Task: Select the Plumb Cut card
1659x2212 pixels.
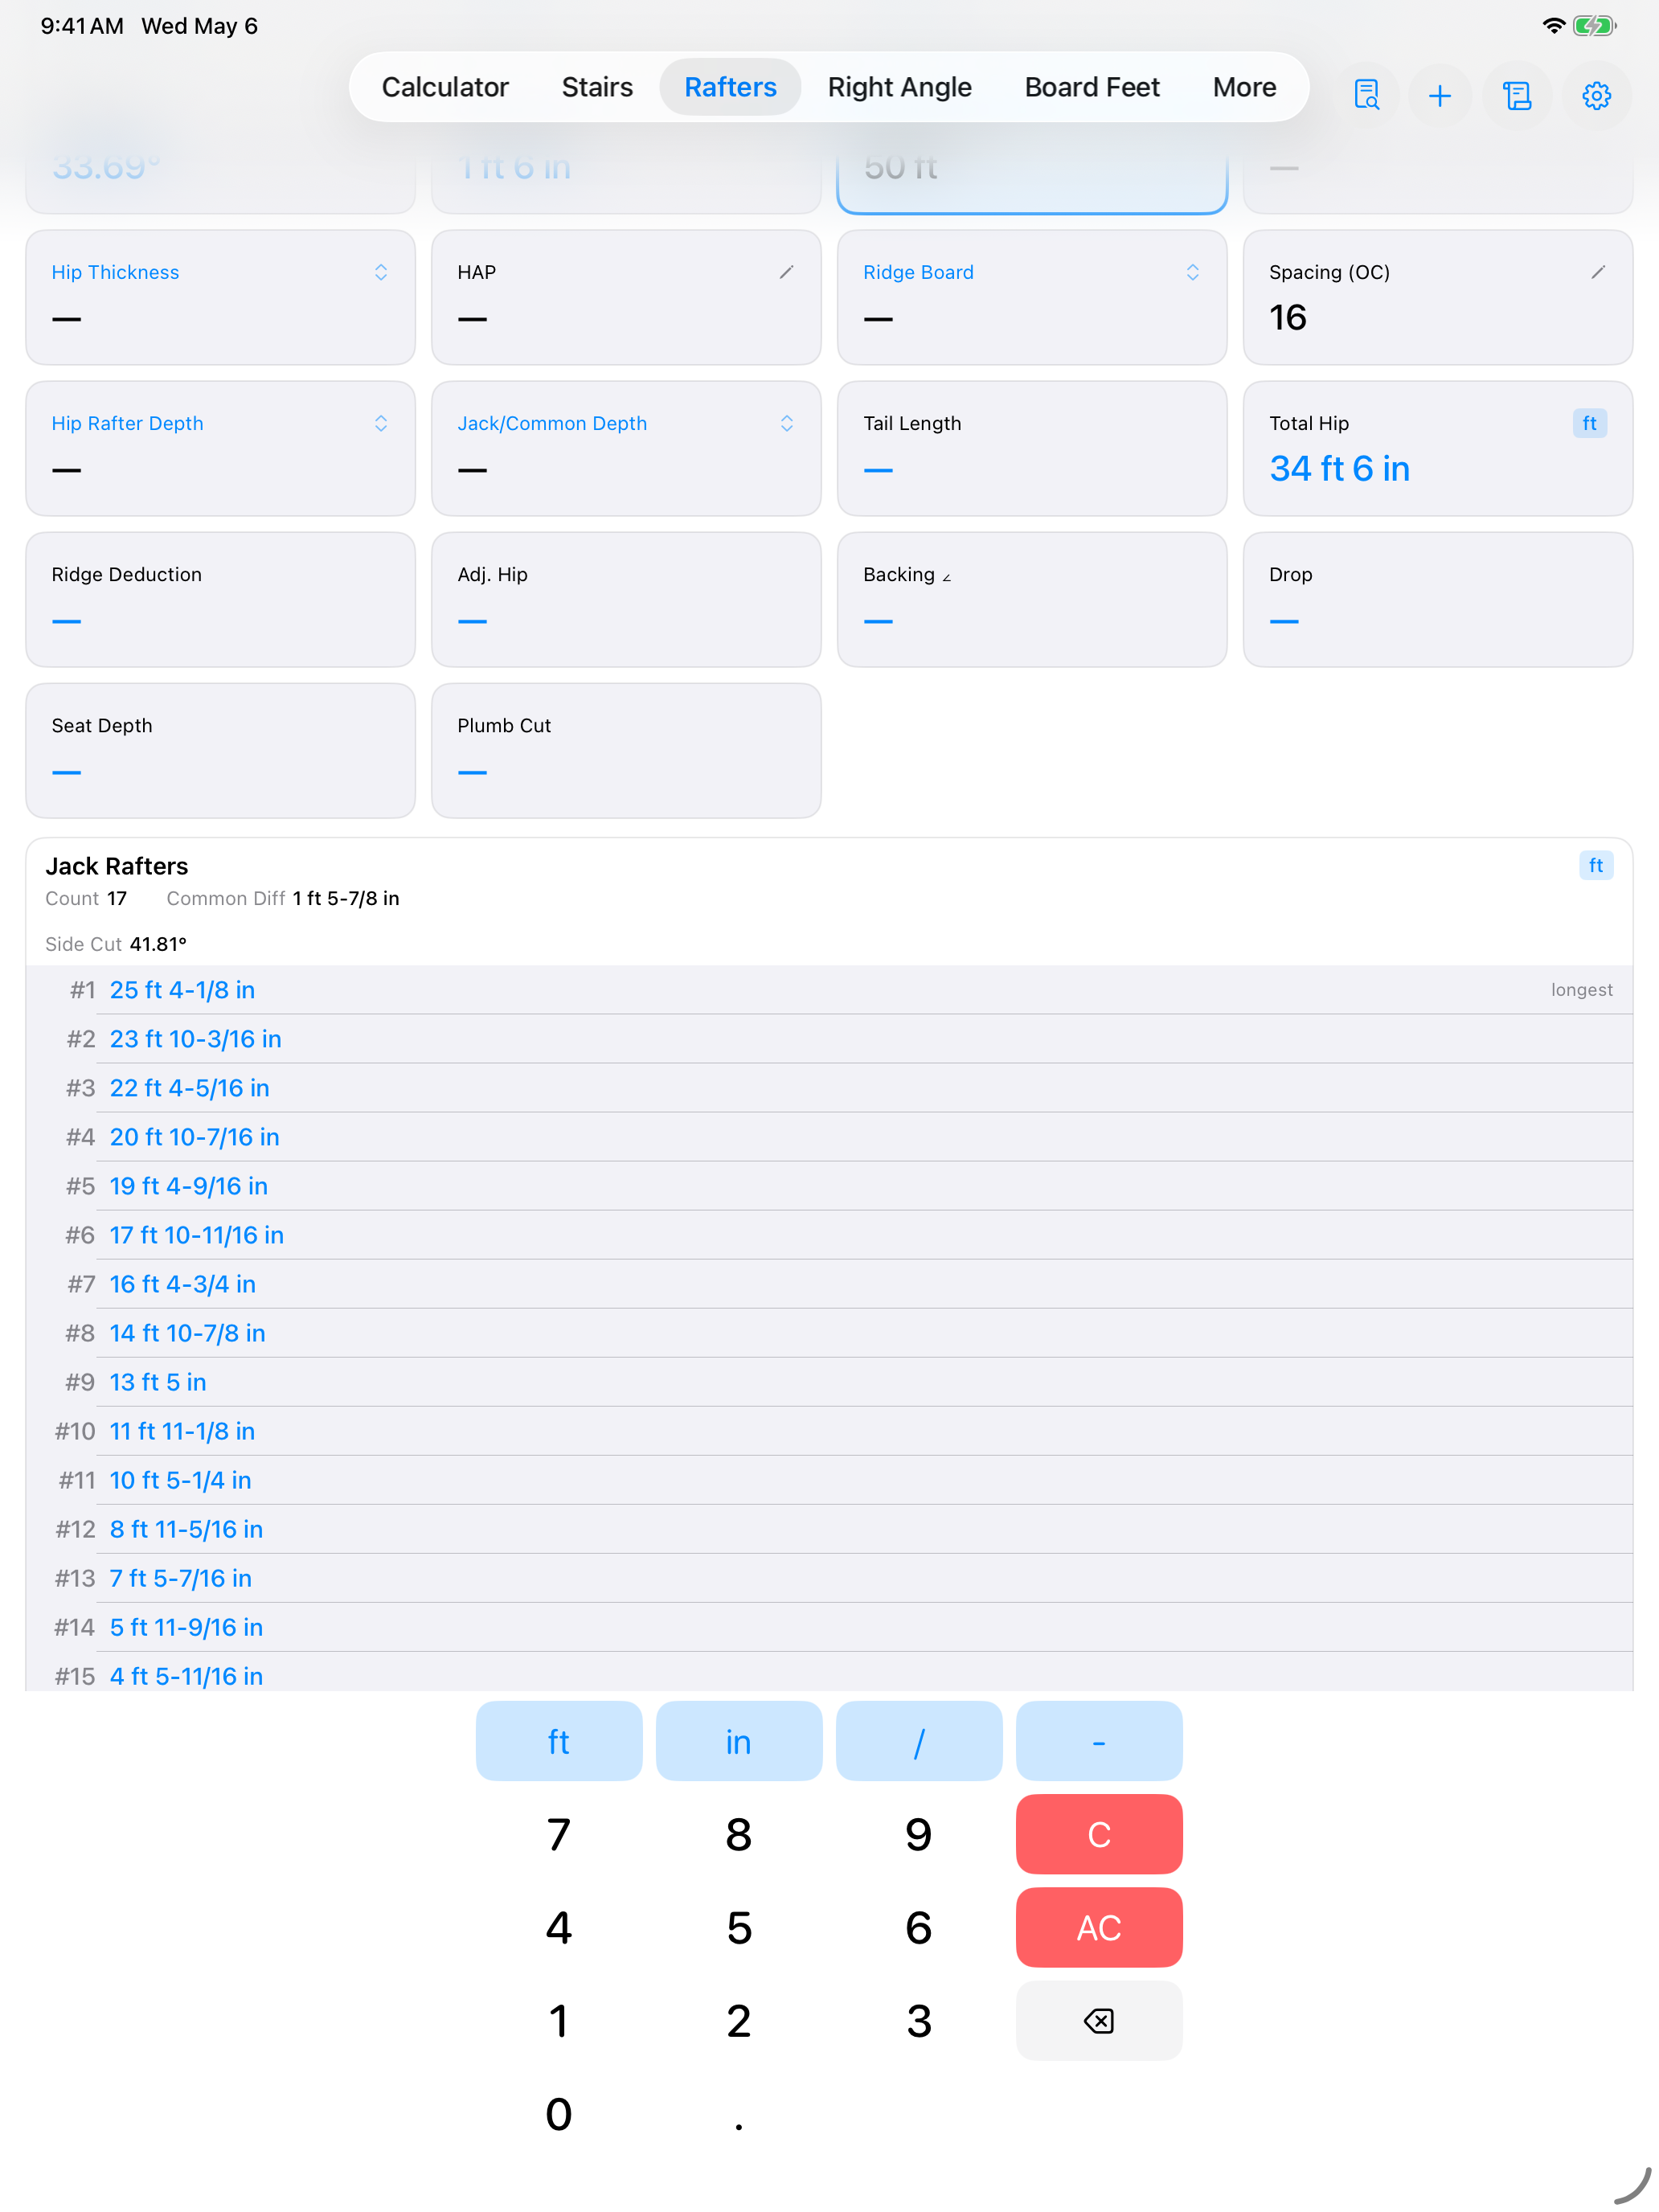Action: click(x=625, y=750)
